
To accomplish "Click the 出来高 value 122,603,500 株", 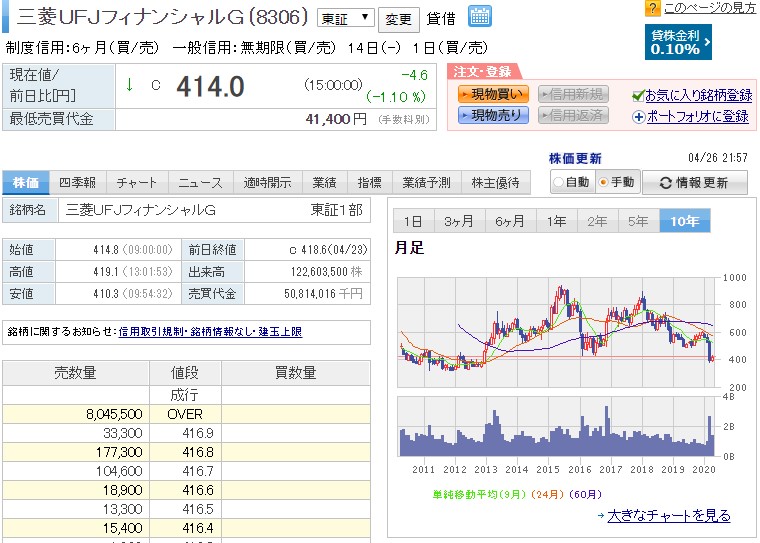I will pos(326,272).
